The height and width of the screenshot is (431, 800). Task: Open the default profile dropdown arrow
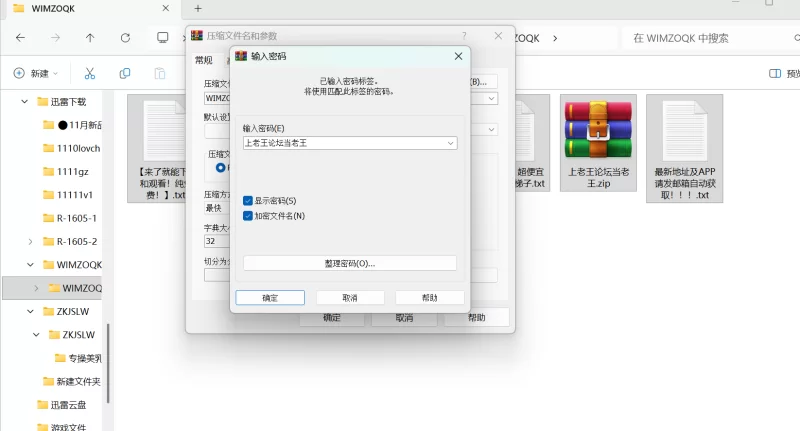[491, 130]
